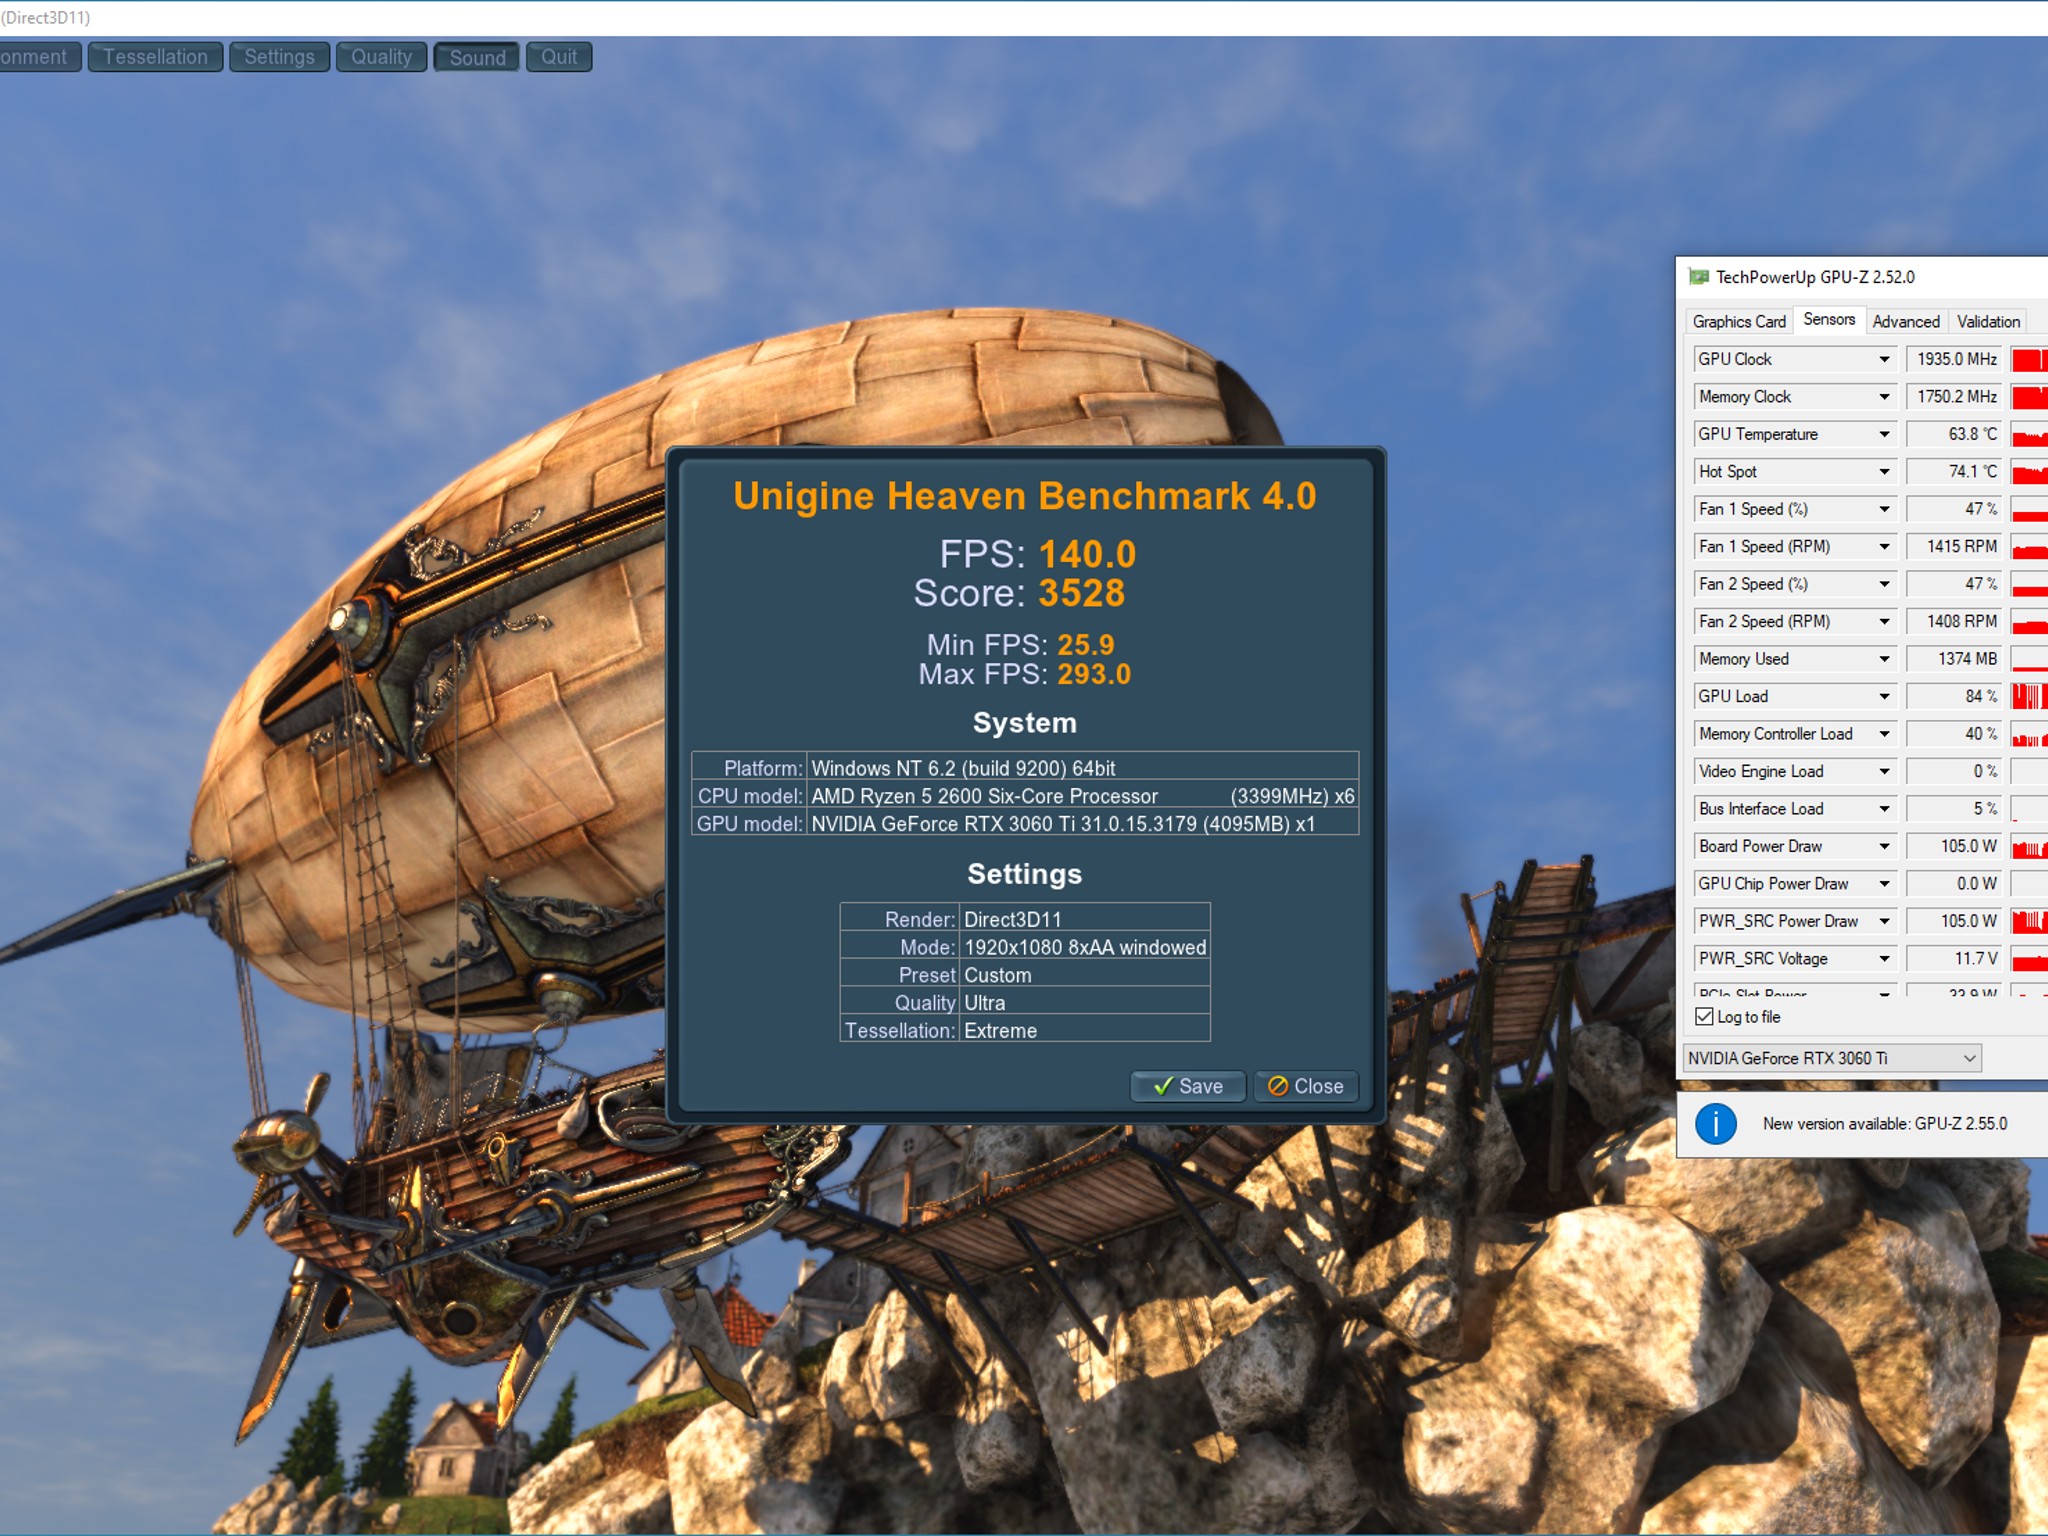This screenshot has height=1536, width=2048.
Task: Open the GPU Temperature sensor dropdown arrow
Action: coord(1884,434)
